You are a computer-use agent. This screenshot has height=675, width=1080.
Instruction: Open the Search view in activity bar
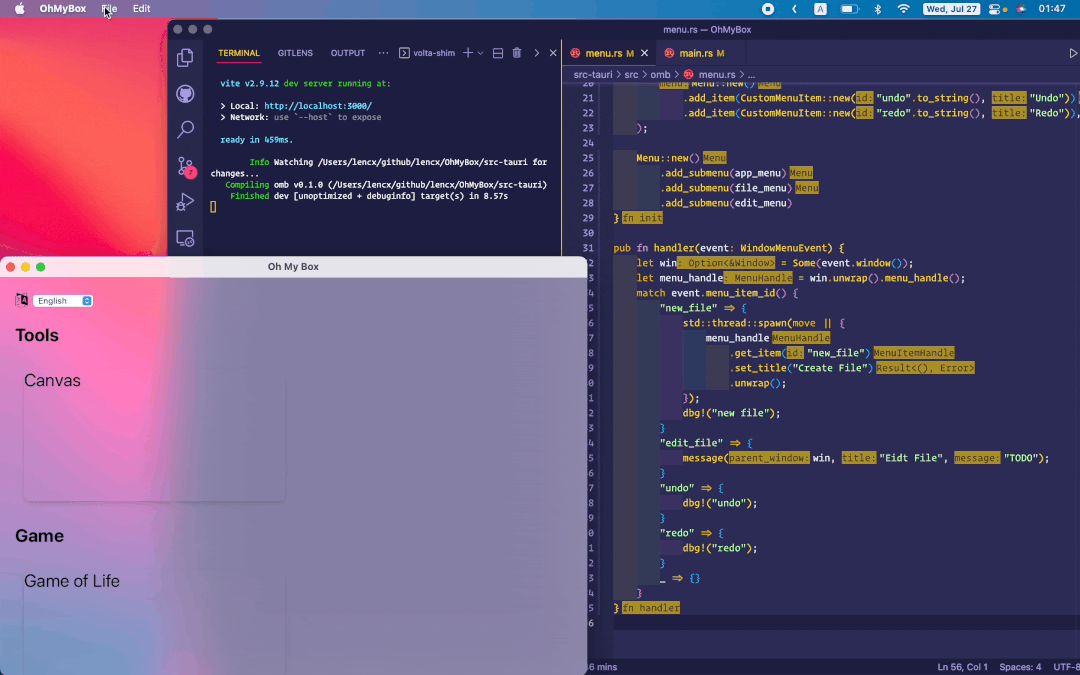pos(185,130)
